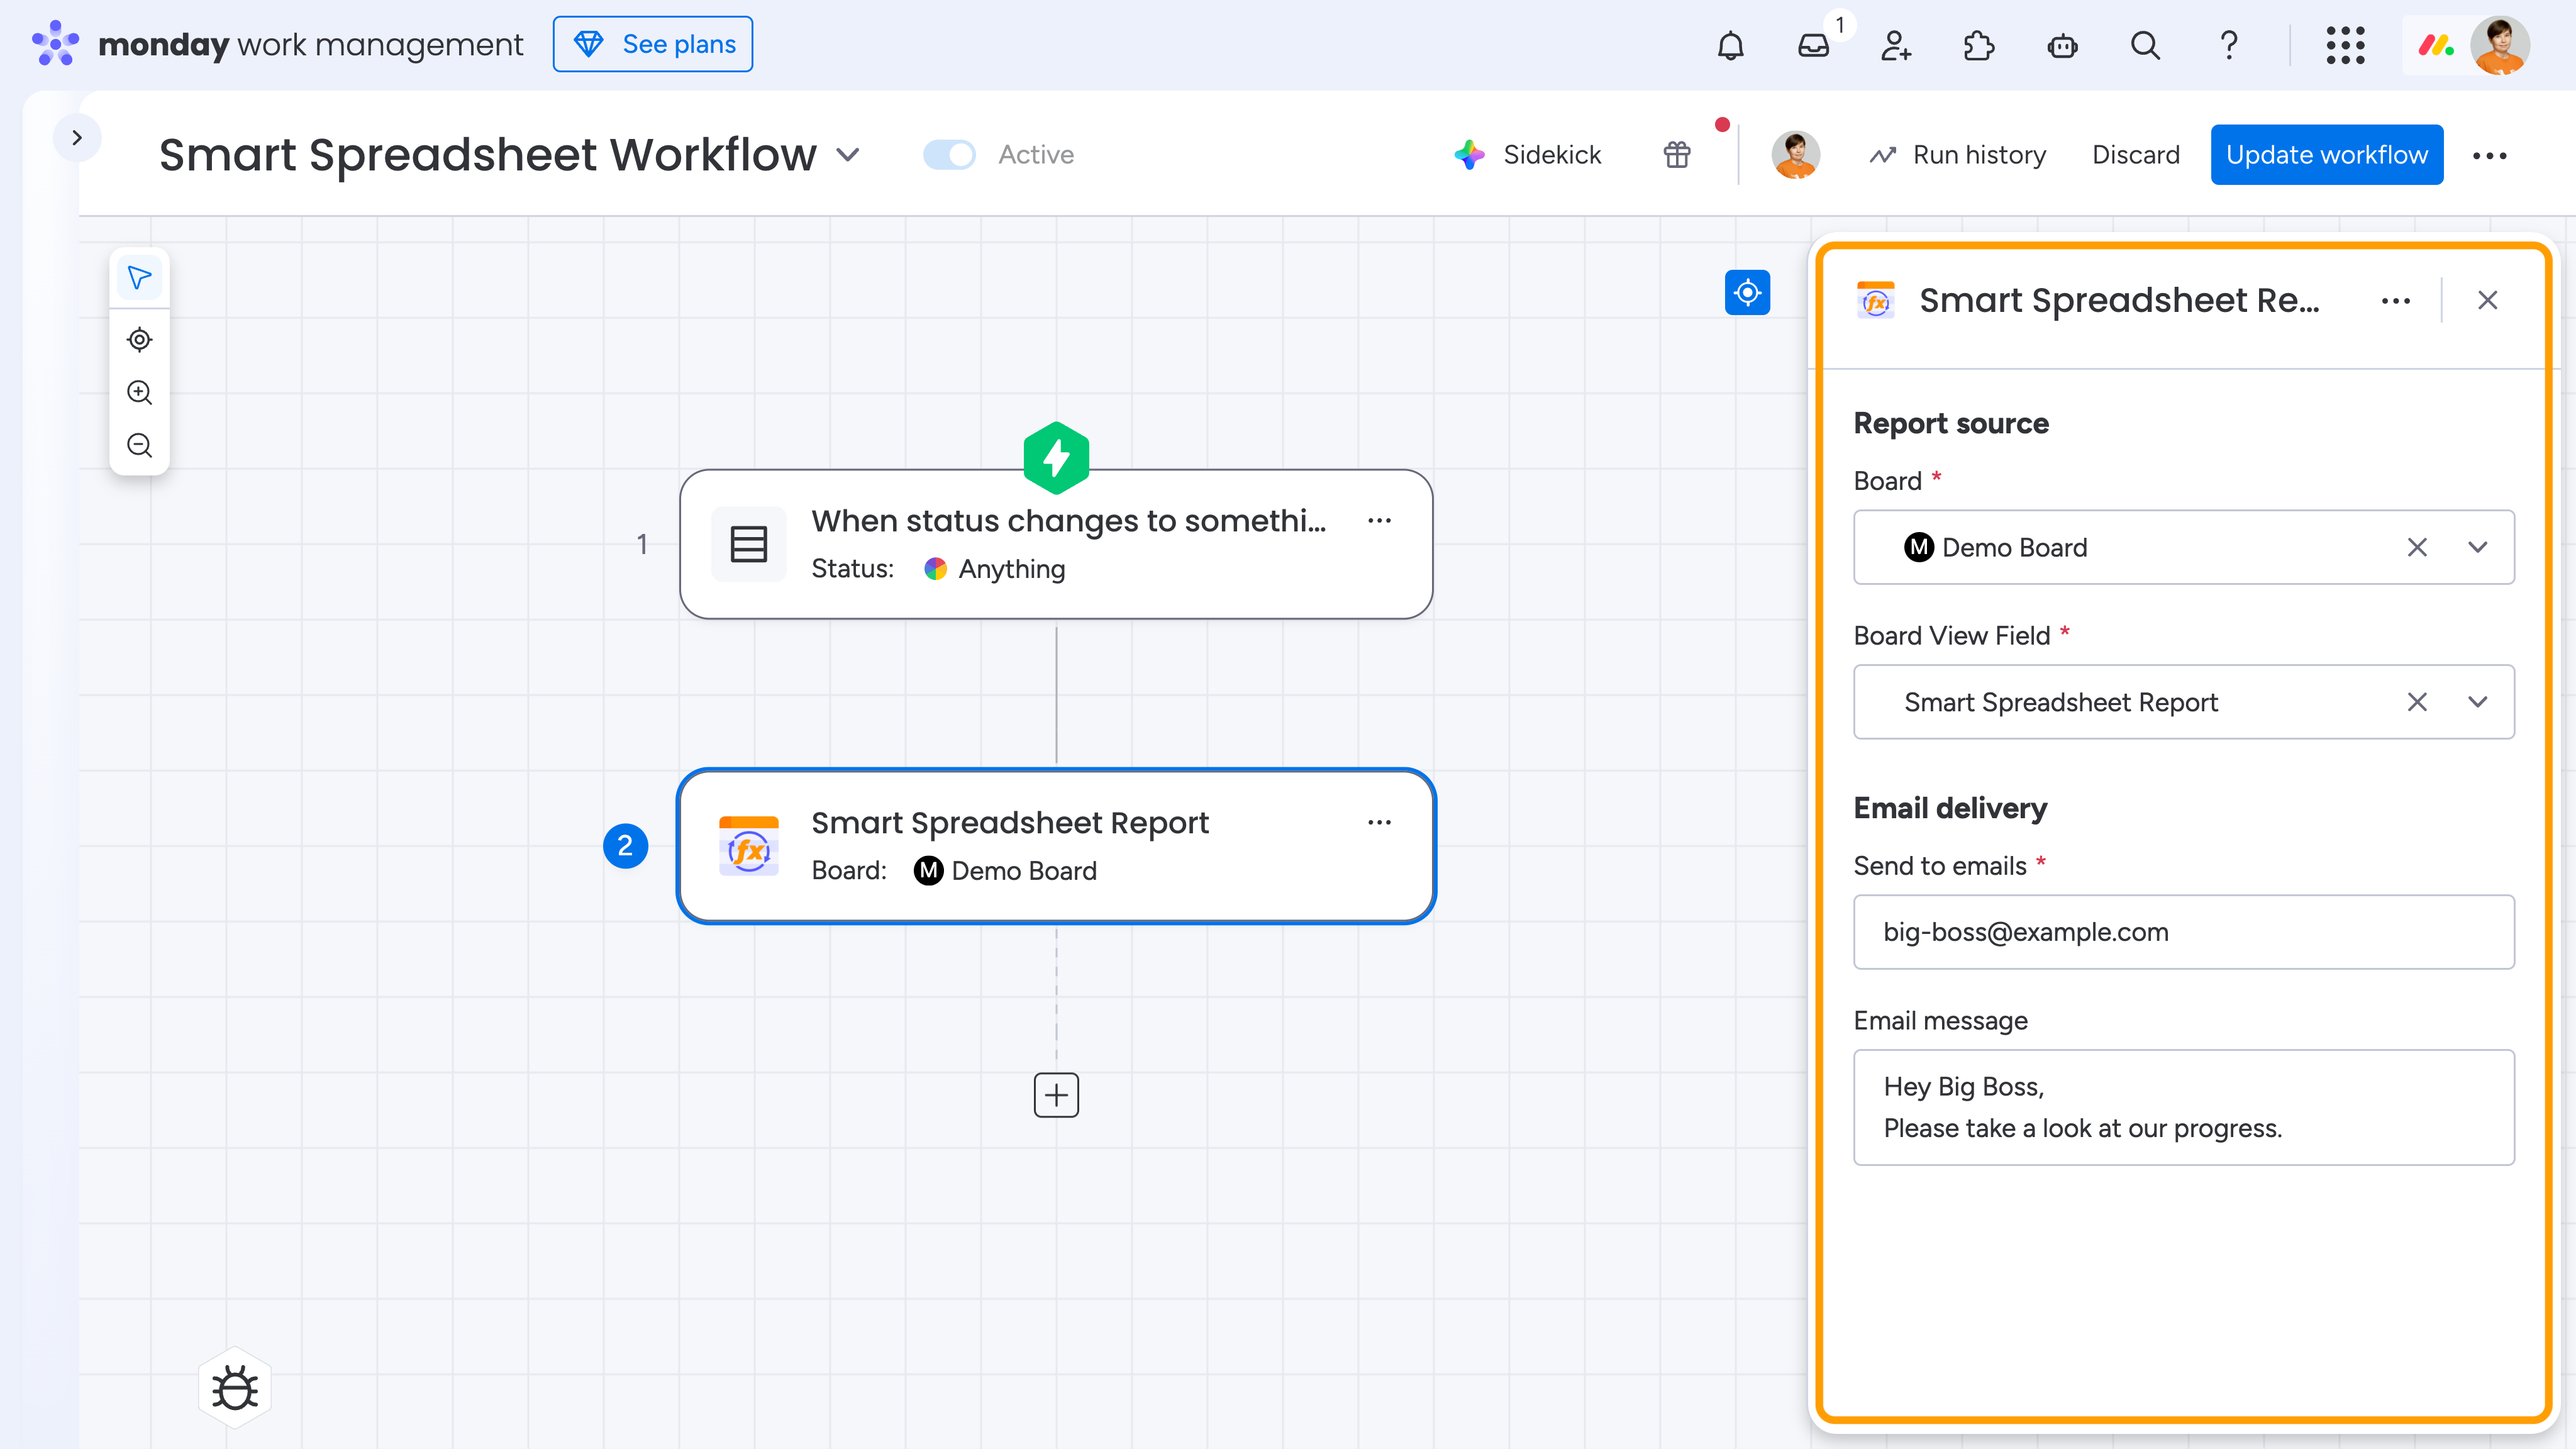Open the inbox tray icon
2576x1449 pixels.
1812,45
